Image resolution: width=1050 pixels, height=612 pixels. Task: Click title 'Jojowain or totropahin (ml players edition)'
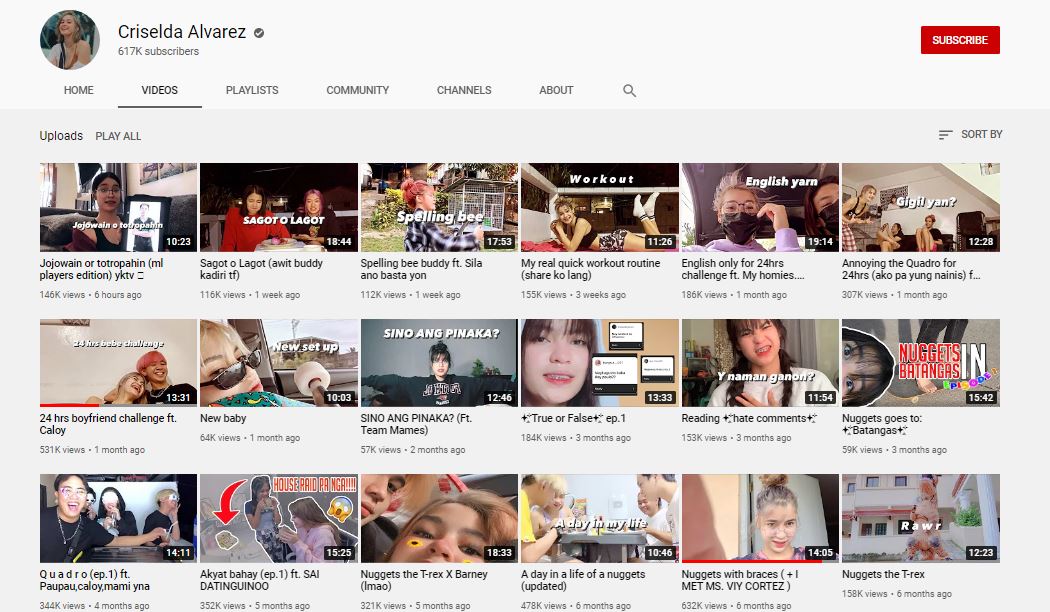click(102, 269)
